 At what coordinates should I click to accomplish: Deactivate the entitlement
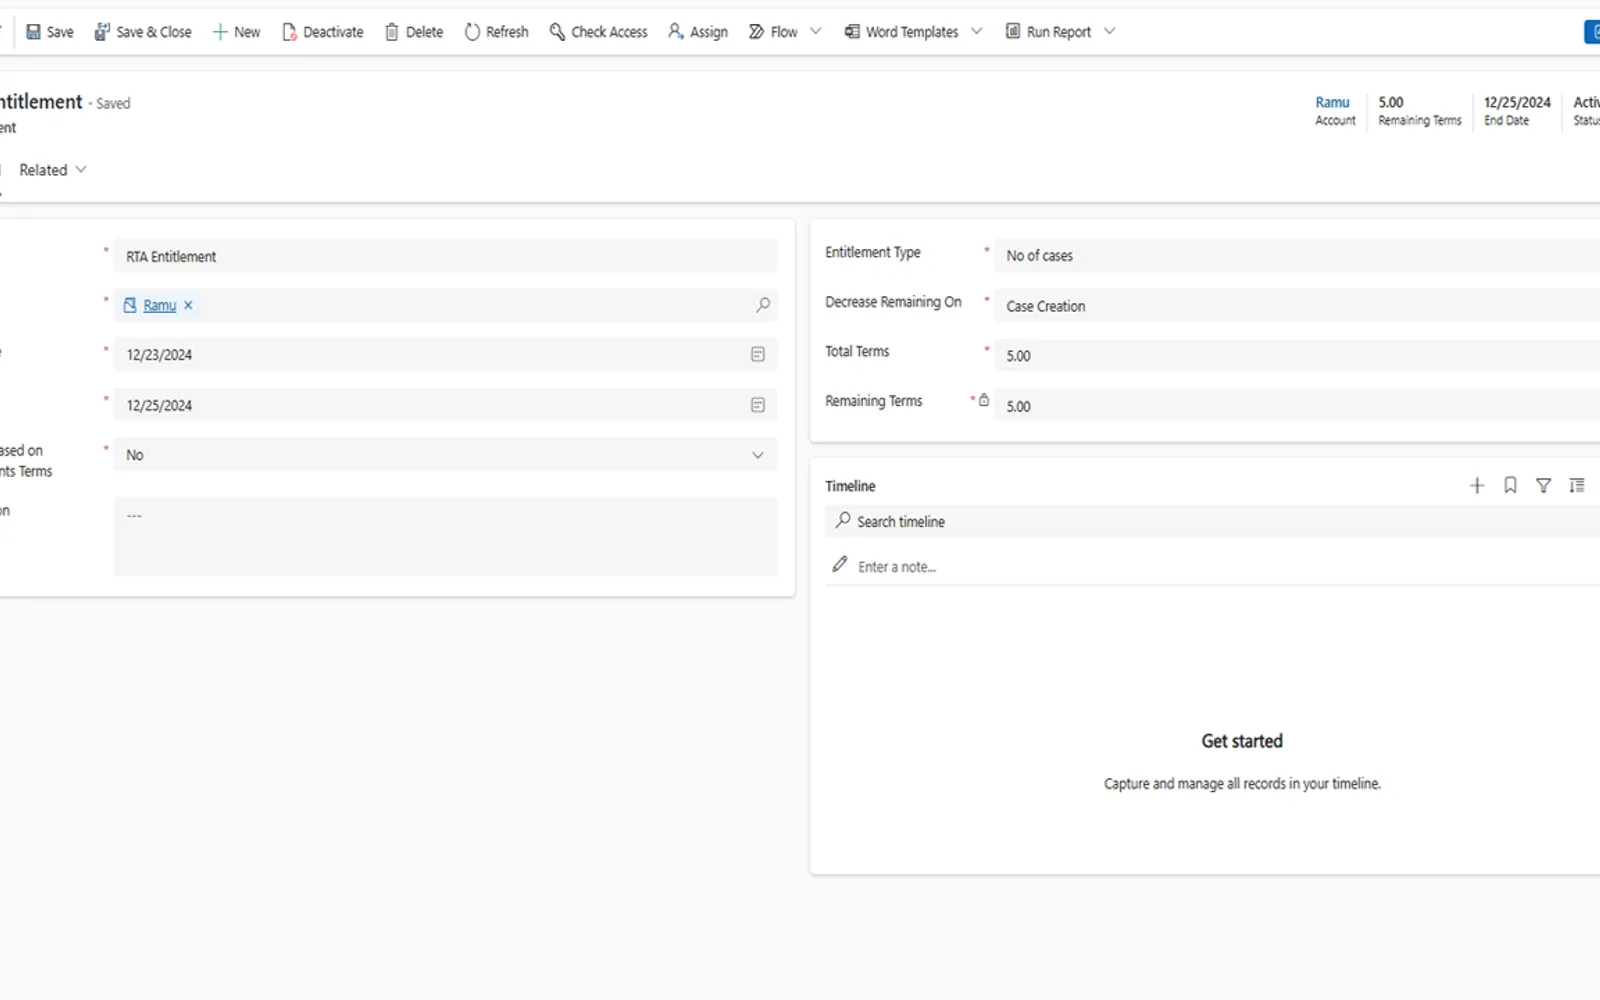[323, 32]
